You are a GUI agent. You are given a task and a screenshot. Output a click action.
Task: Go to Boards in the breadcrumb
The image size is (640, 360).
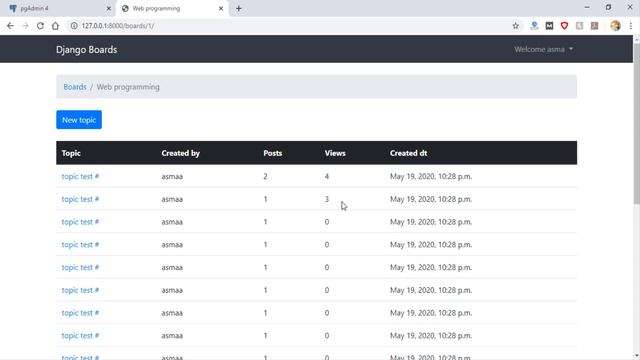(75, 87)
